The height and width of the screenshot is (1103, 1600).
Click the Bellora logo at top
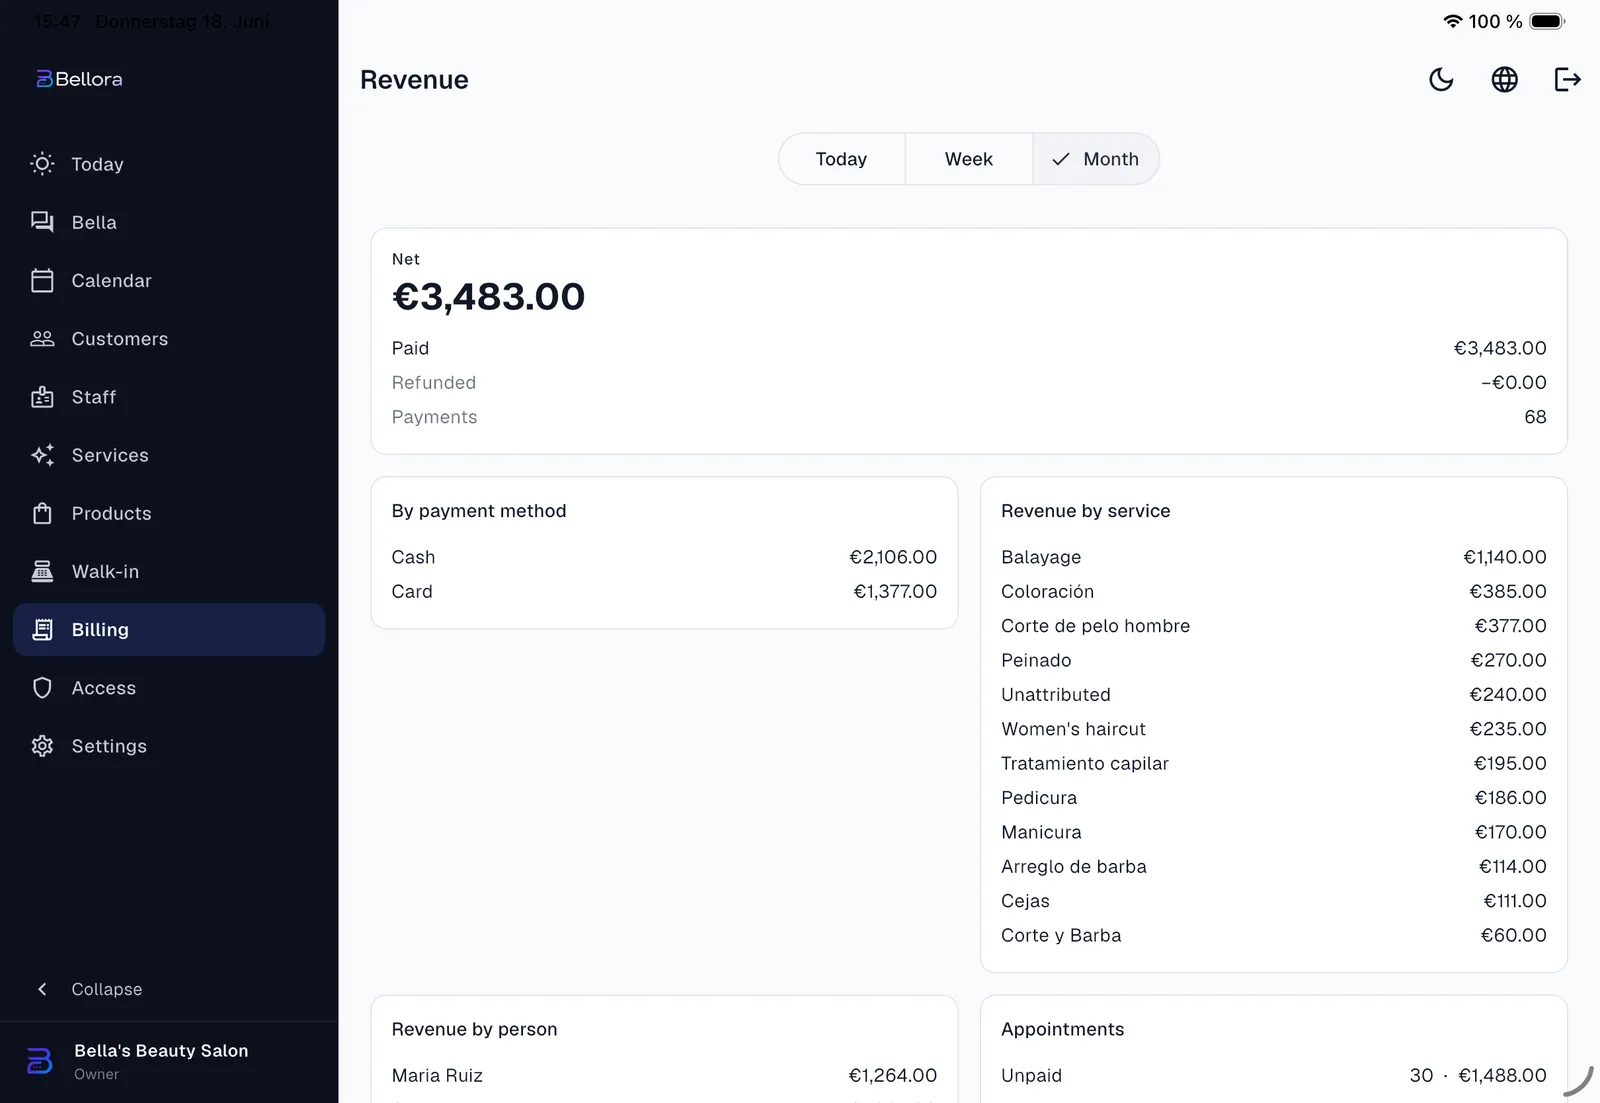[79, 79]
